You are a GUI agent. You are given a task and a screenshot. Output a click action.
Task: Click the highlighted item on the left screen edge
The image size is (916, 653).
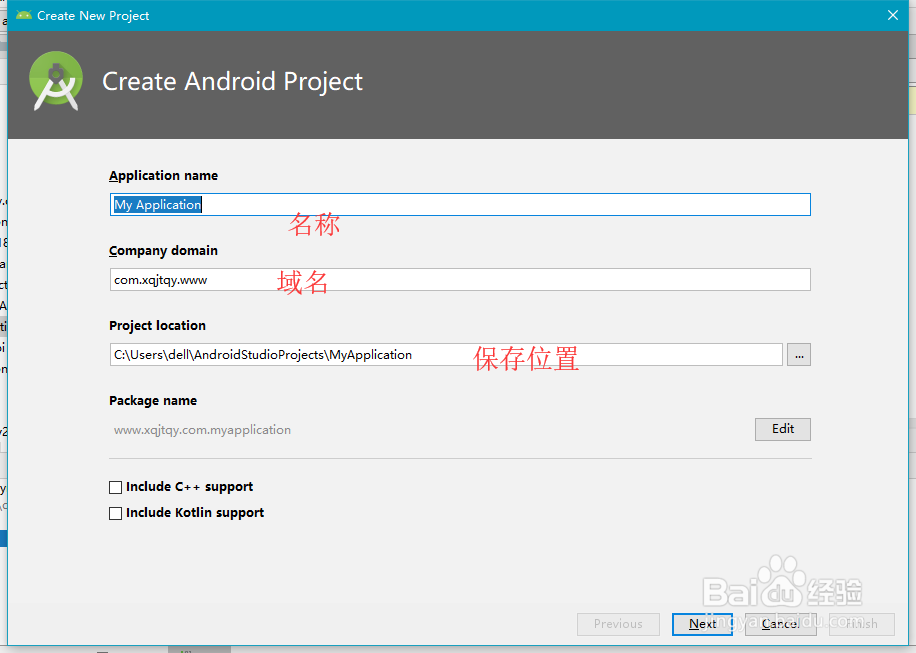click(3, 537)
